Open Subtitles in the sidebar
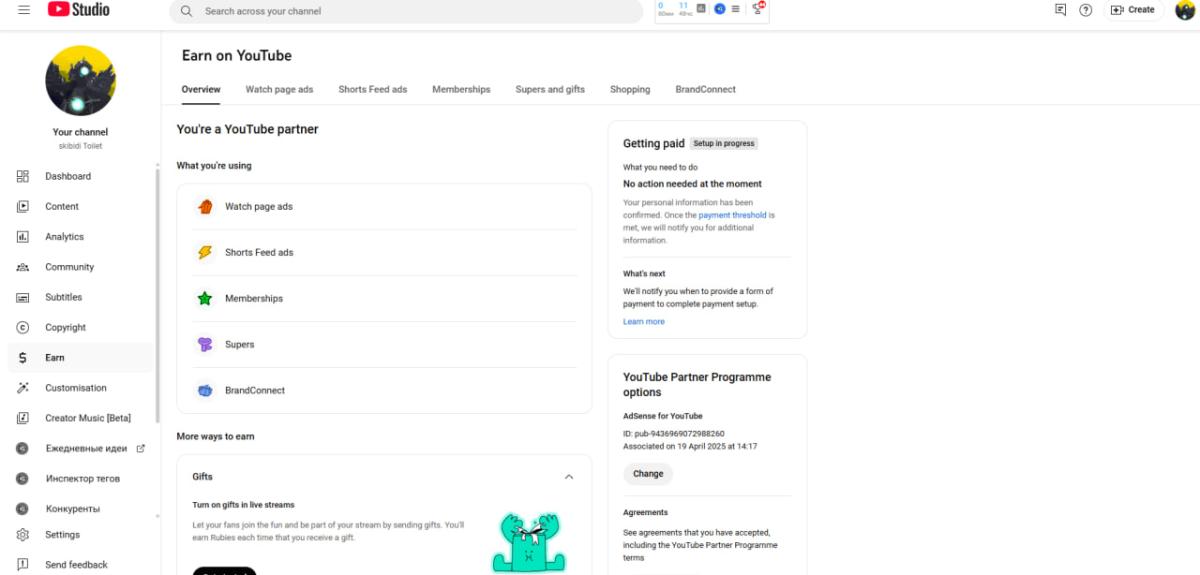Image resolution: width=1200 pixels, height=575 pixels. (80, 297)
